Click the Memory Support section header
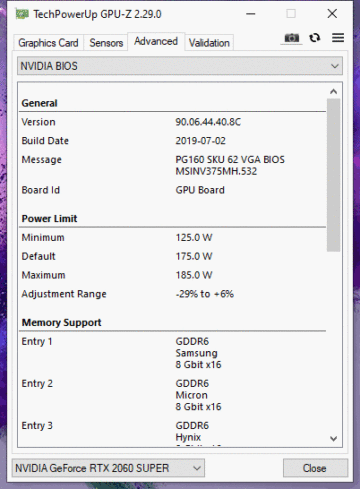 [61, 323]
